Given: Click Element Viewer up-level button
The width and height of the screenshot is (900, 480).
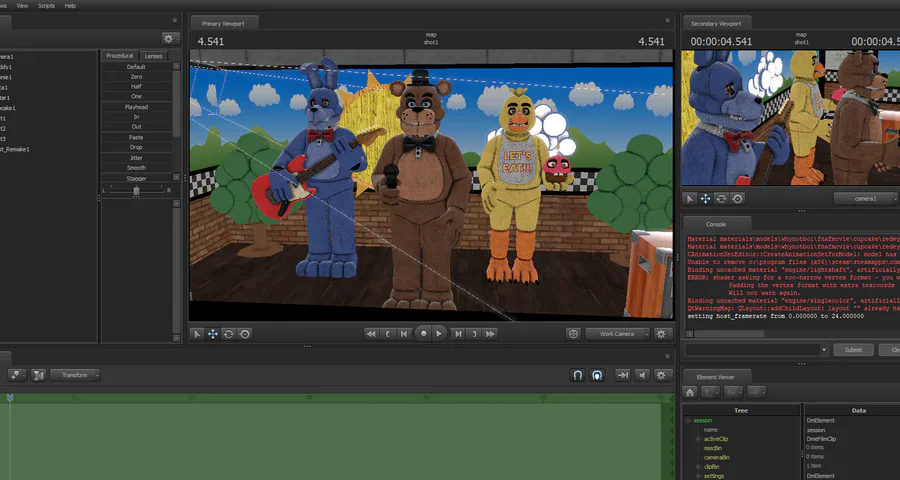Looking at the screenshot, I should [x=711, y=392].
